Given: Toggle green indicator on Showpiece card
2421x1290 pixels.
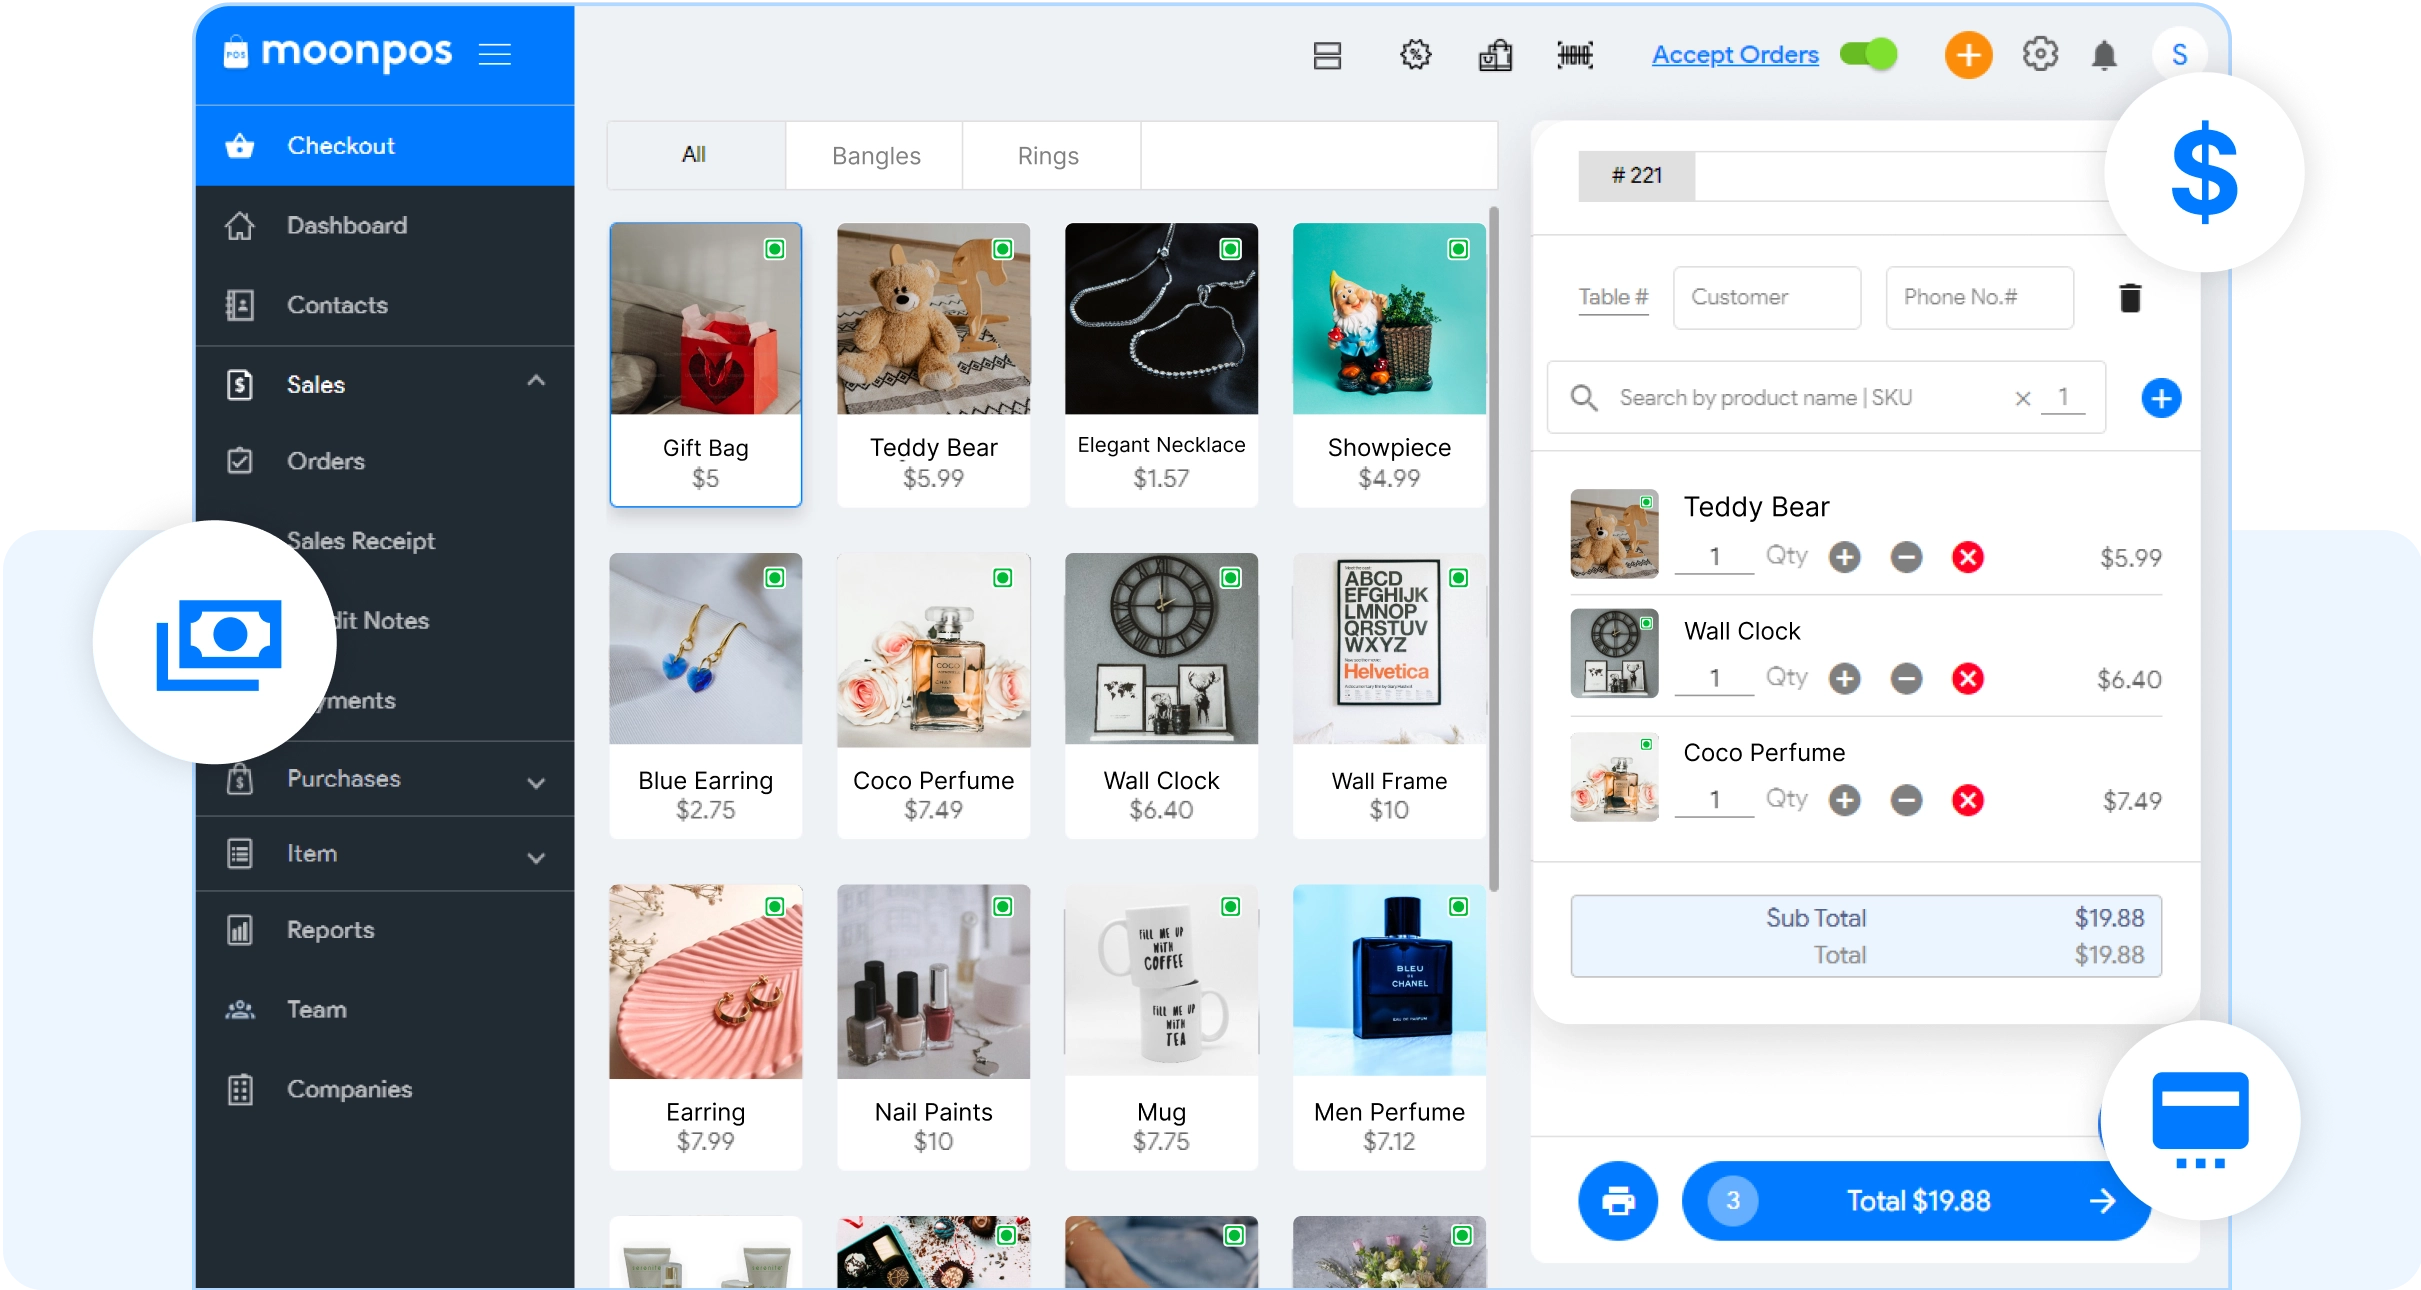Looking at the screenshot, I should coord(1458,249).
